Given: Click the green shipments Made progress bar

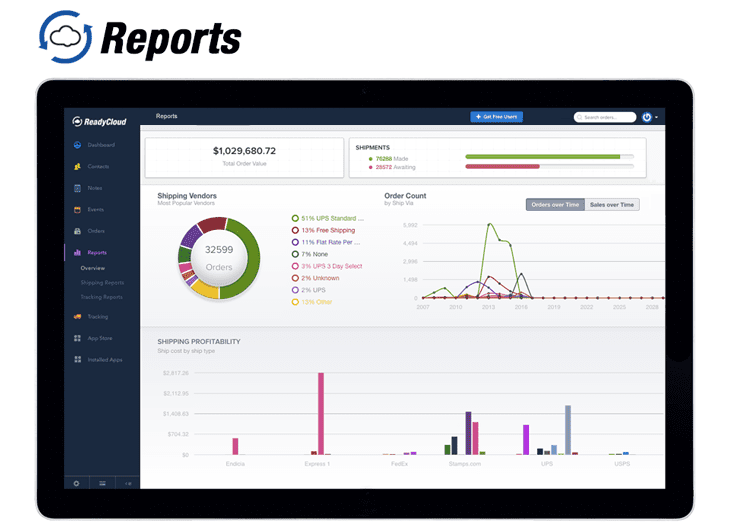Looking at the screenshot, I should pos(542,156).
